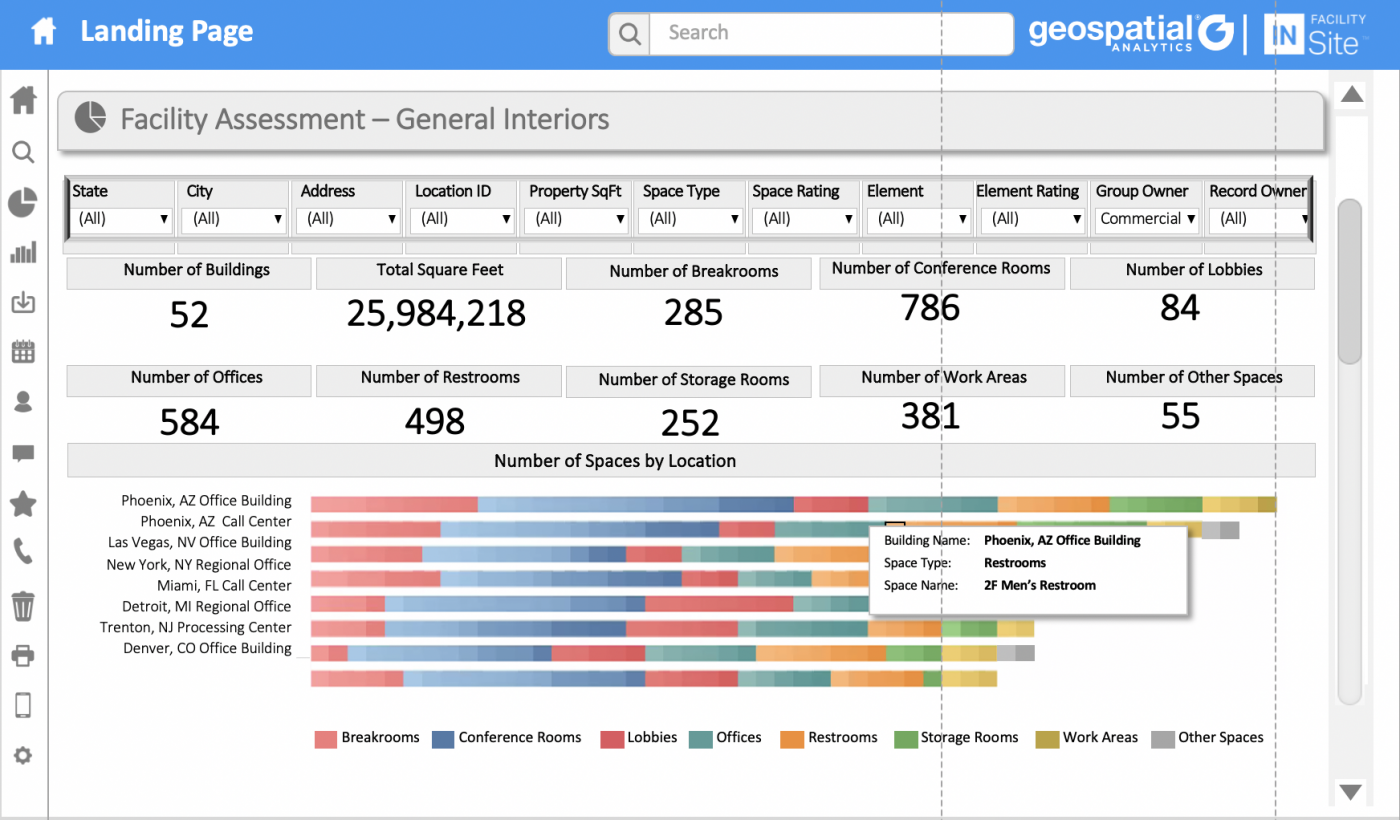Click the Number of Spaces by Location header
This screenshot has width=1400, height=820.
(691, 461)
